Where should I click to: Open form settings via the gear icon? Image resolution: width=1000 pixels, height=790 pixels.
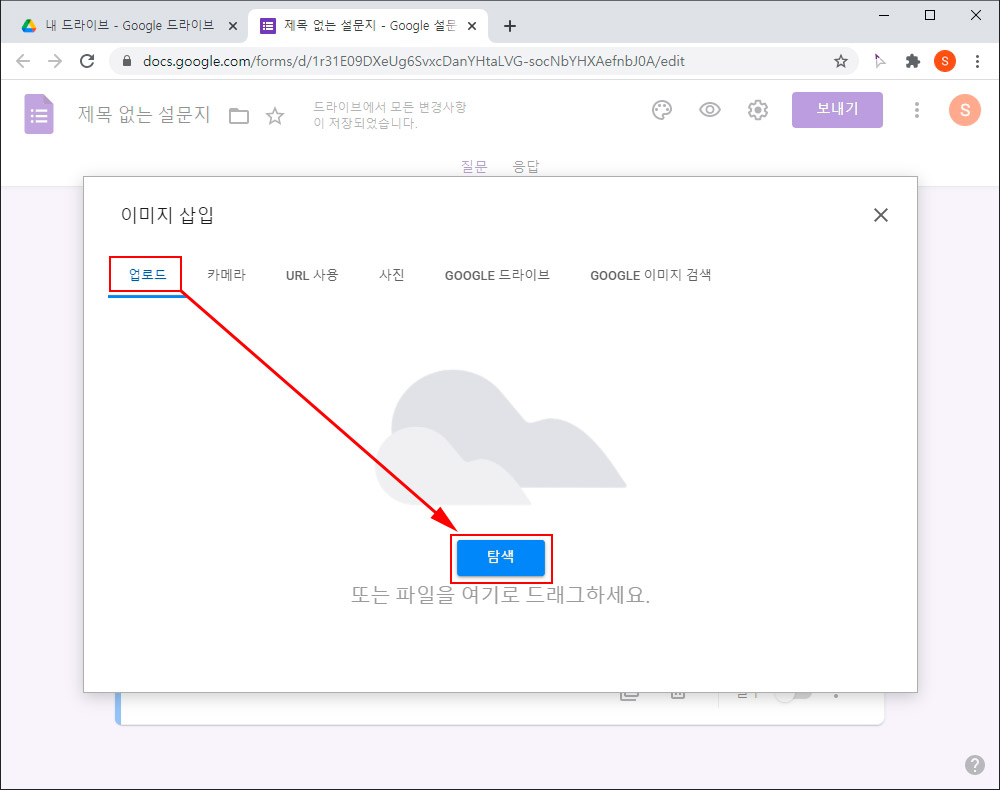(758, 110)
